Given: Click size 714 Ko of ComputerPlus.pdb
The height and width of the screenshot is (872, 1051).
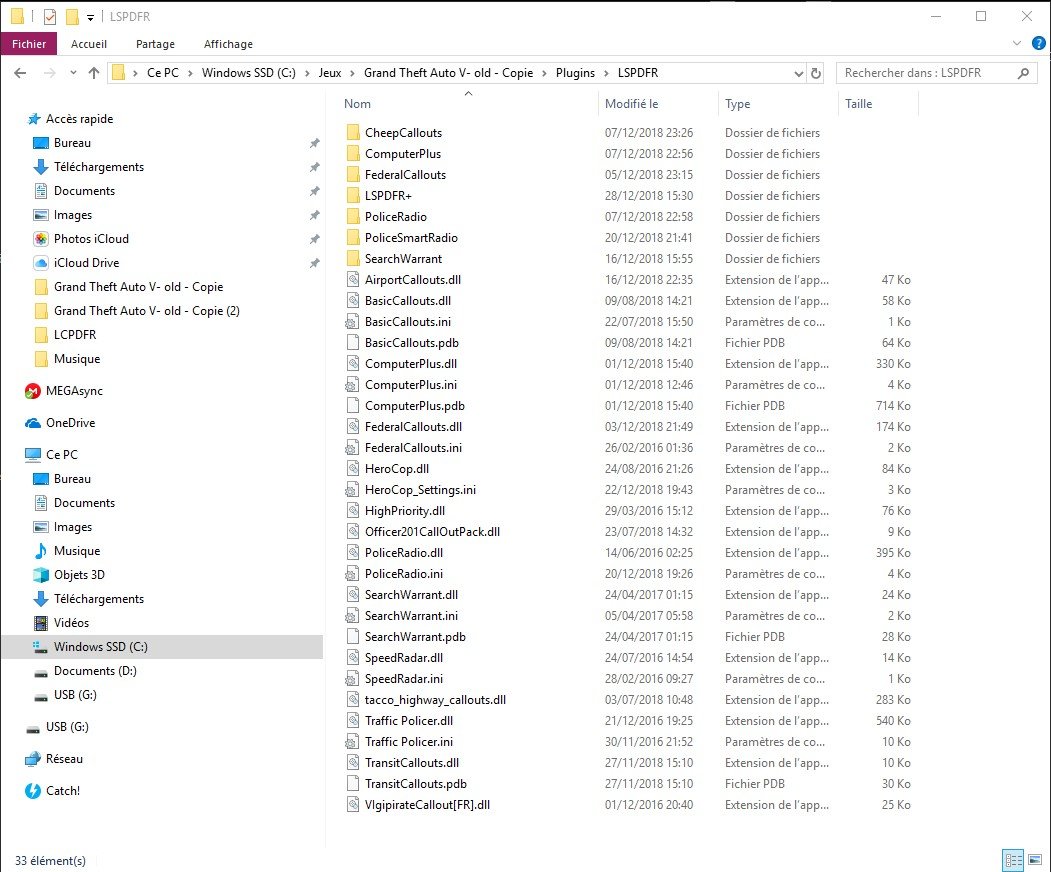Looking at the screenshot, I should [x=893, y=406].
